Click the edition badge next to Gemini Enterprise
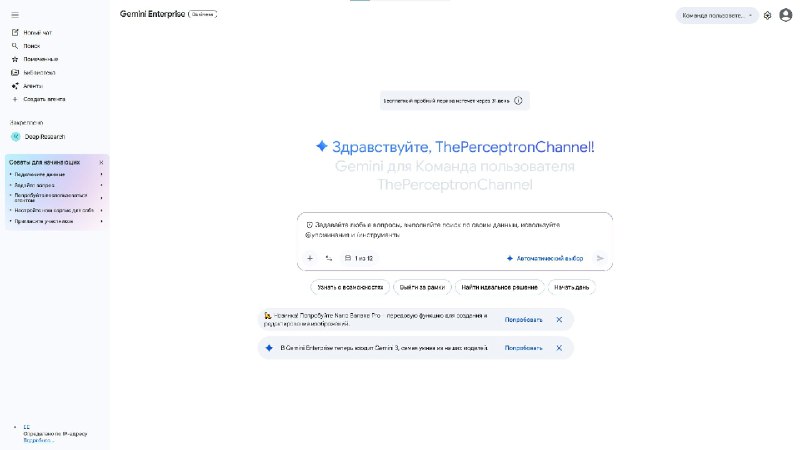Screen dimensions: 800x450 (x=203, y=14)
